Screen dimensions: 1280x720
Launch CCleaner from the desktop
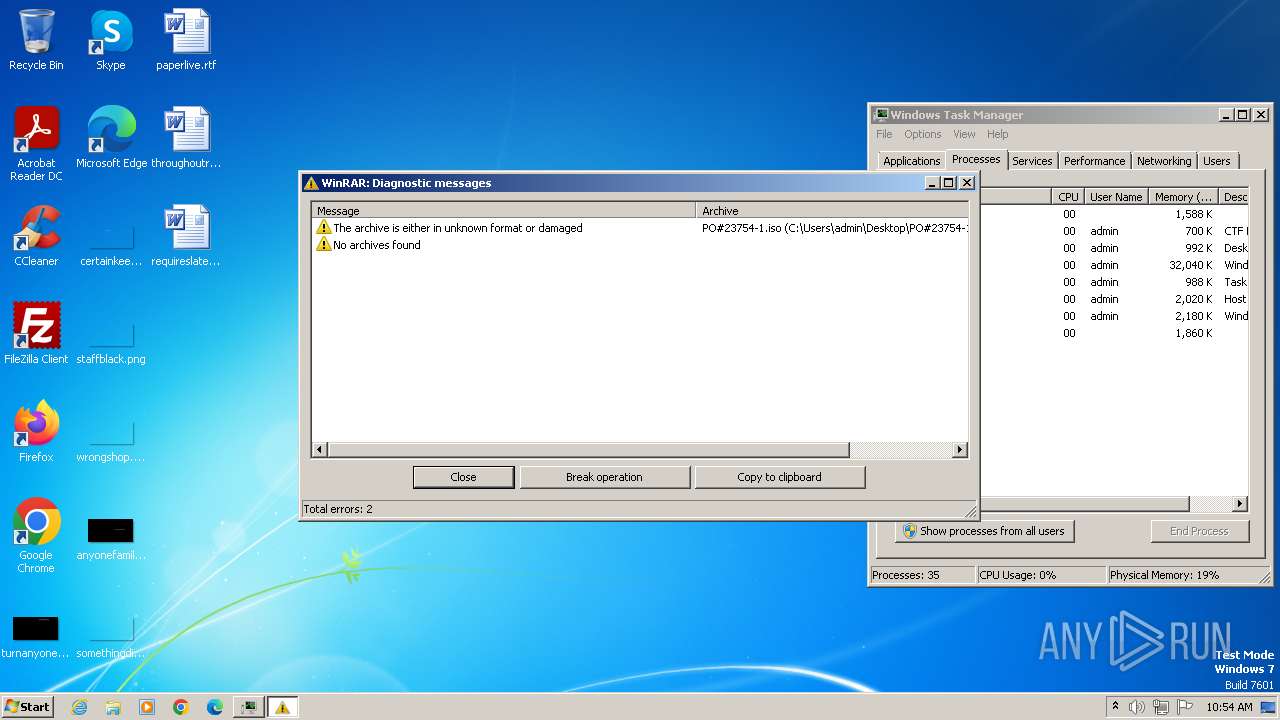(x=36, y=237)
